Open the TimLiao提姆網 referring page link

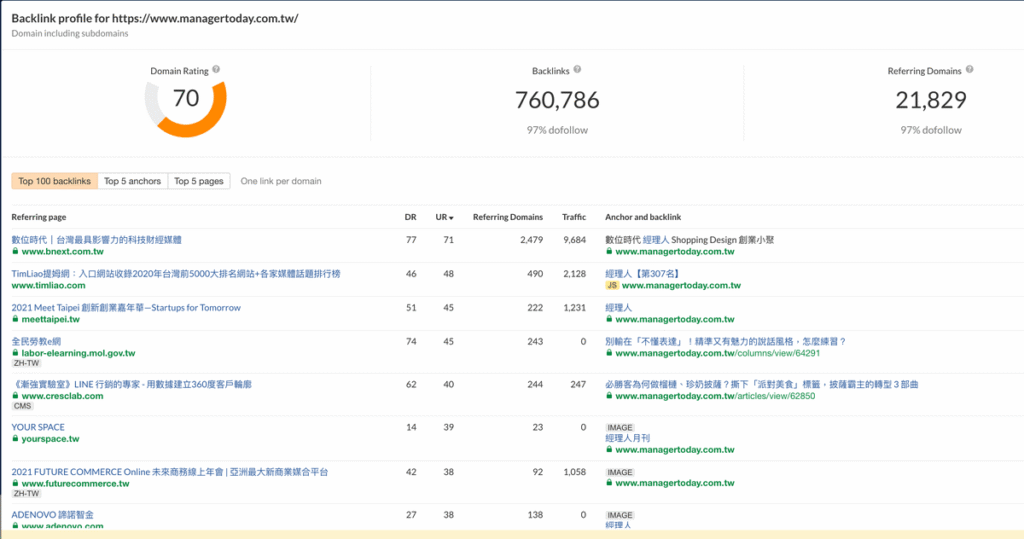coord(176,274)
